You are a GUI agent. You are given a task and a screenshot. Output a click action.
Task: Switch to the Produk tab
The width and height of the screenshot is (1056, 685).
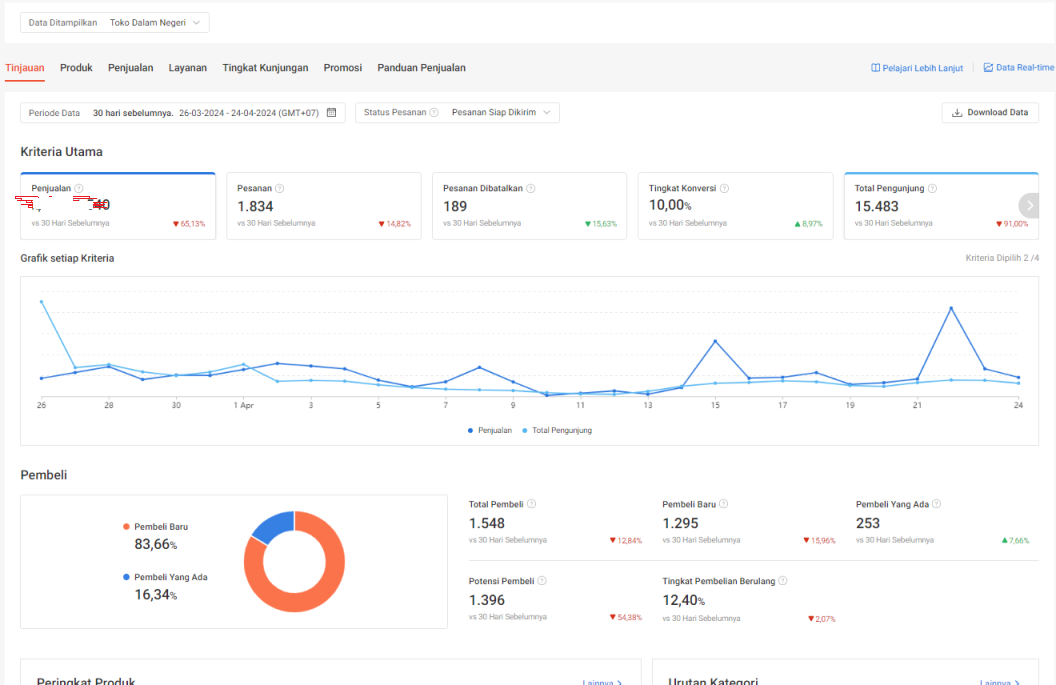[76, 67]
